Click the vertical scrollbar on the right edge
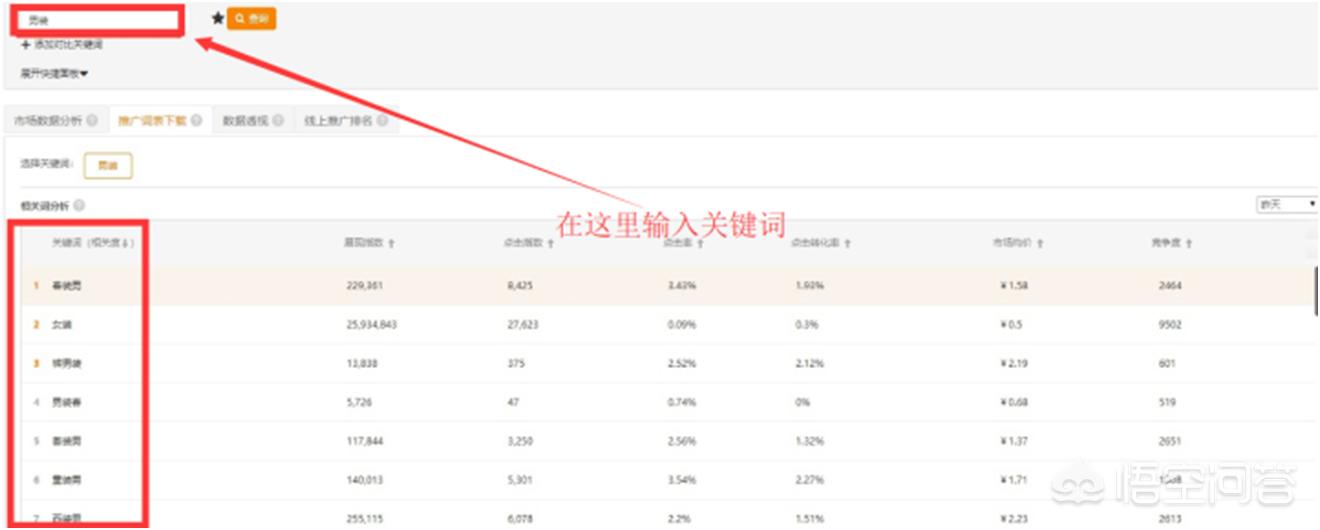The width and height of the screenshot is (1320, 530). coord(1314,290)
